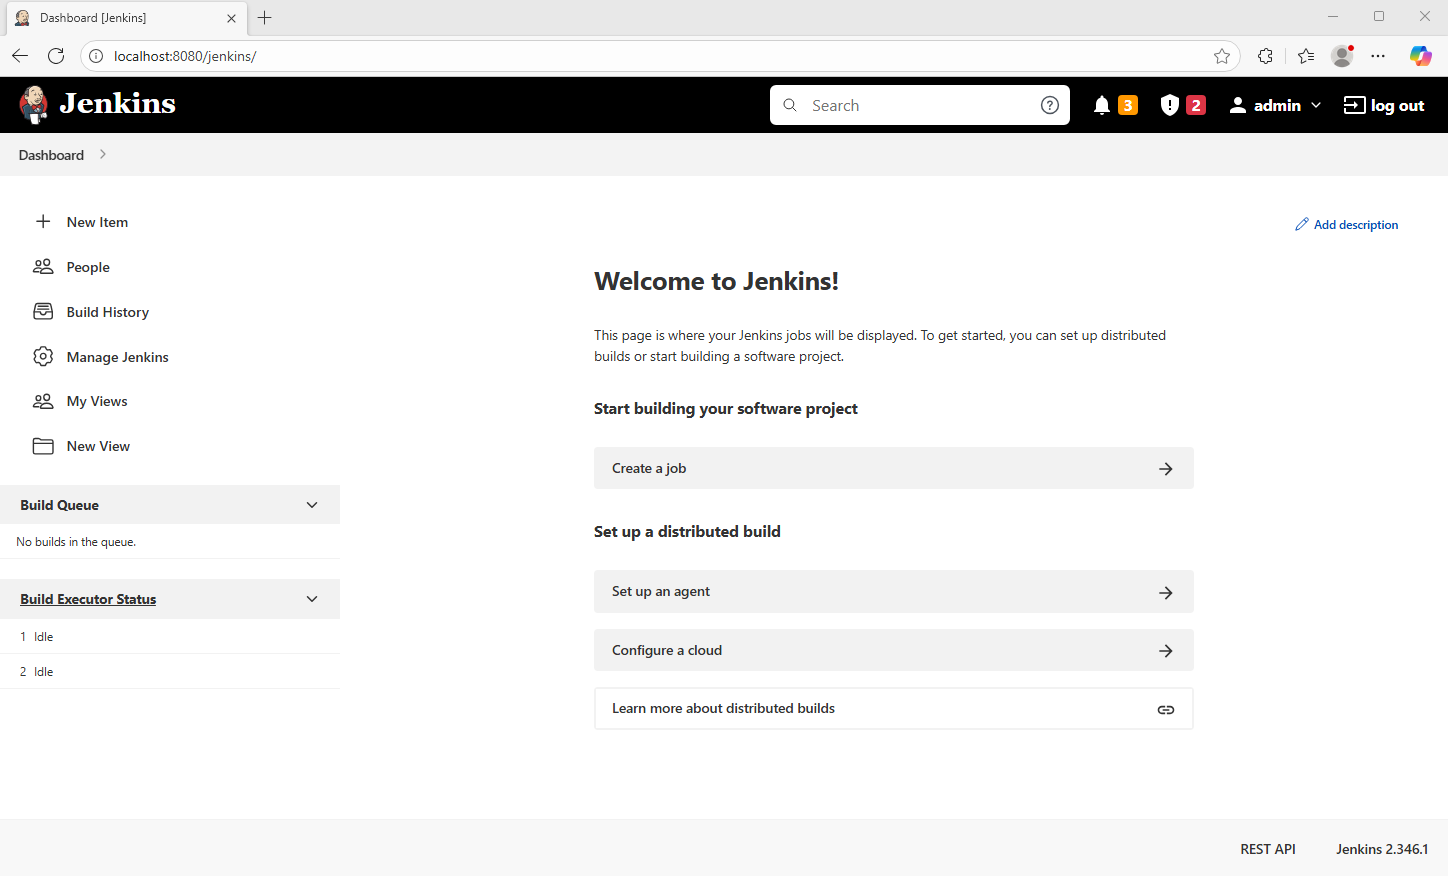Open My Views
Screen dimensions: 1448x876
point(97,401)
